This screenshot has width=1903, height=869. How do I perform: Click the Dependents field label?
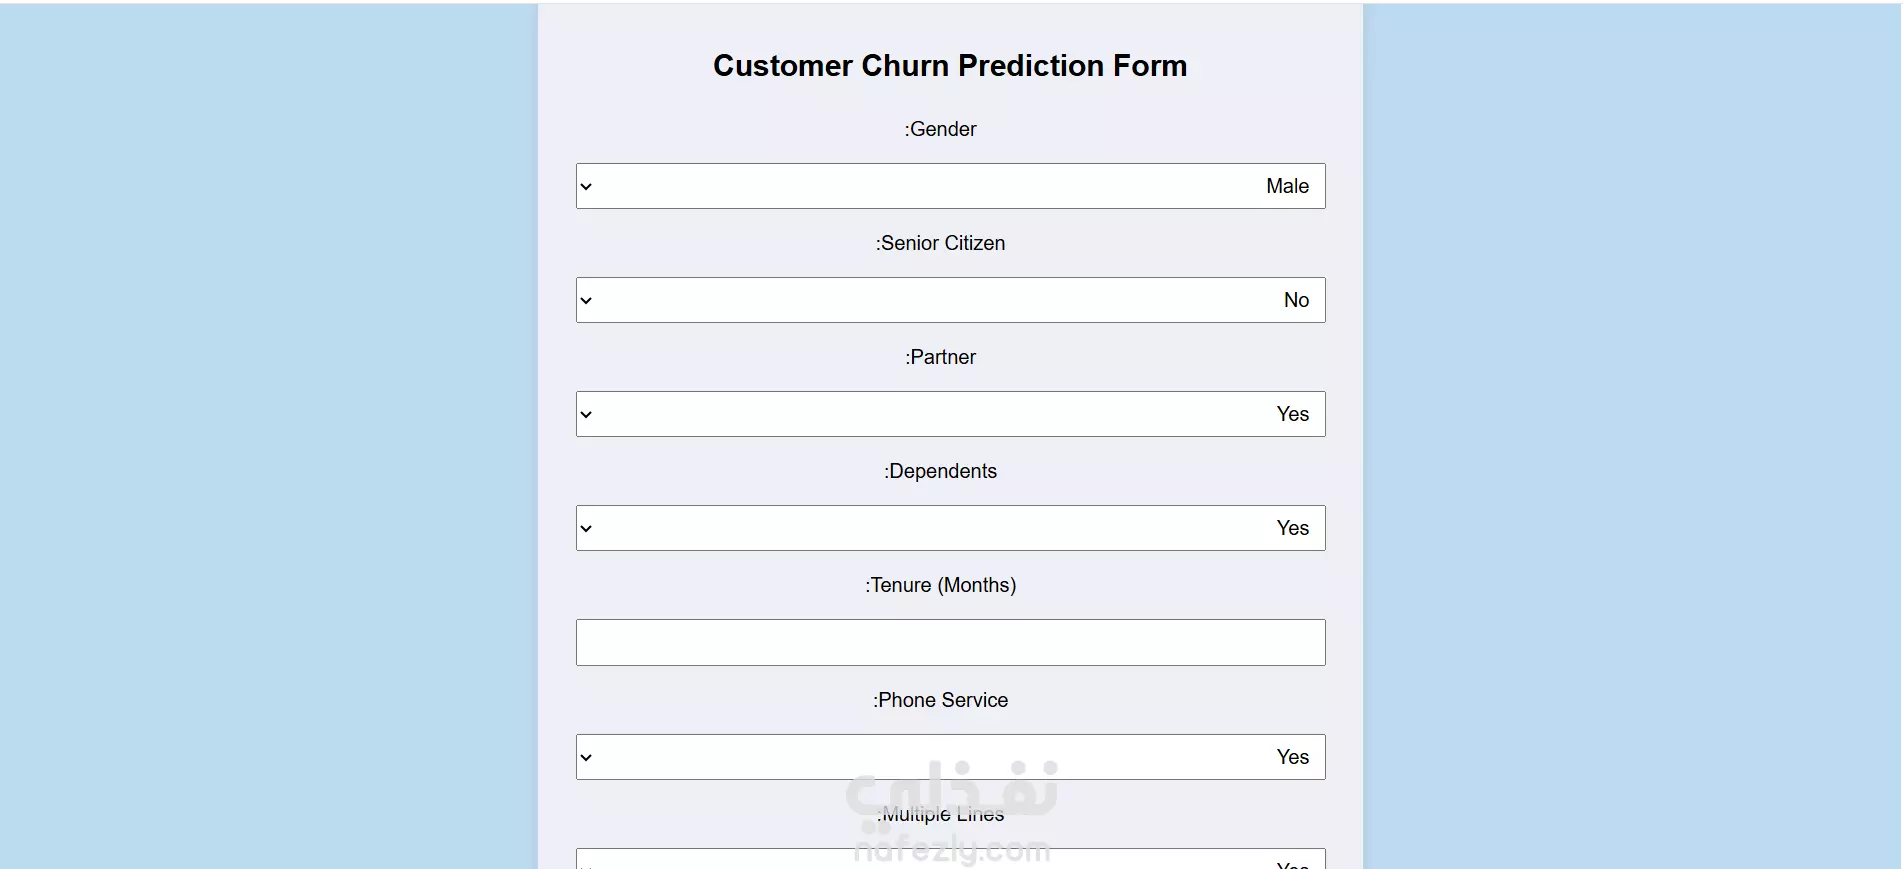pos(941,472)
